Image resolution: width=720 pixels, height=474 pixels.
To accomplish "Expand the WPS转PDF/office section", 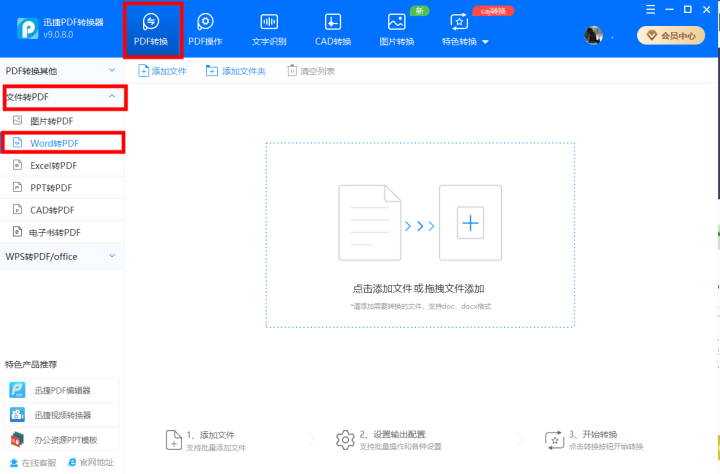I will coord(62,256).
